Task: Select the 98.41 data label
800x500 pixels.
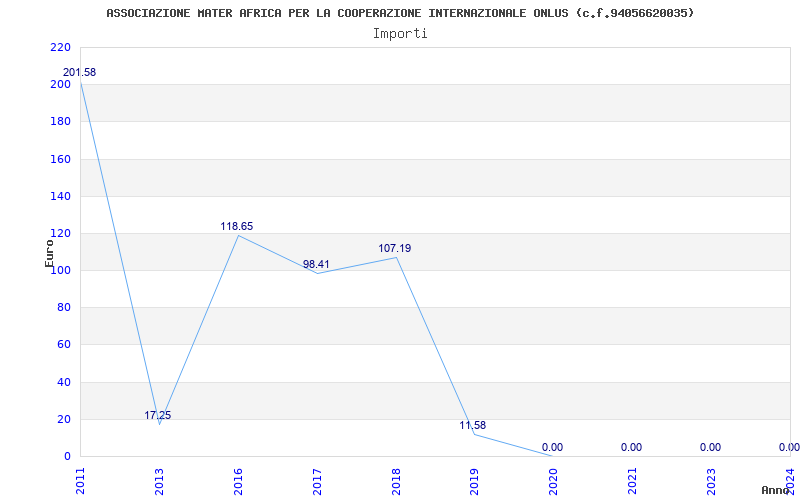Action: tap(316, 264)
